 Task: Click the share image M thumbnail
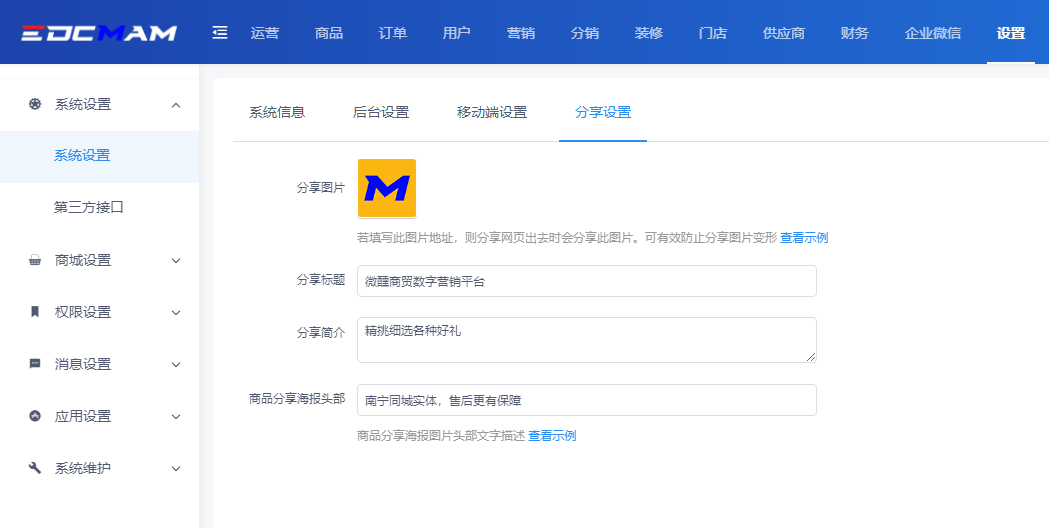click(386, 188)
